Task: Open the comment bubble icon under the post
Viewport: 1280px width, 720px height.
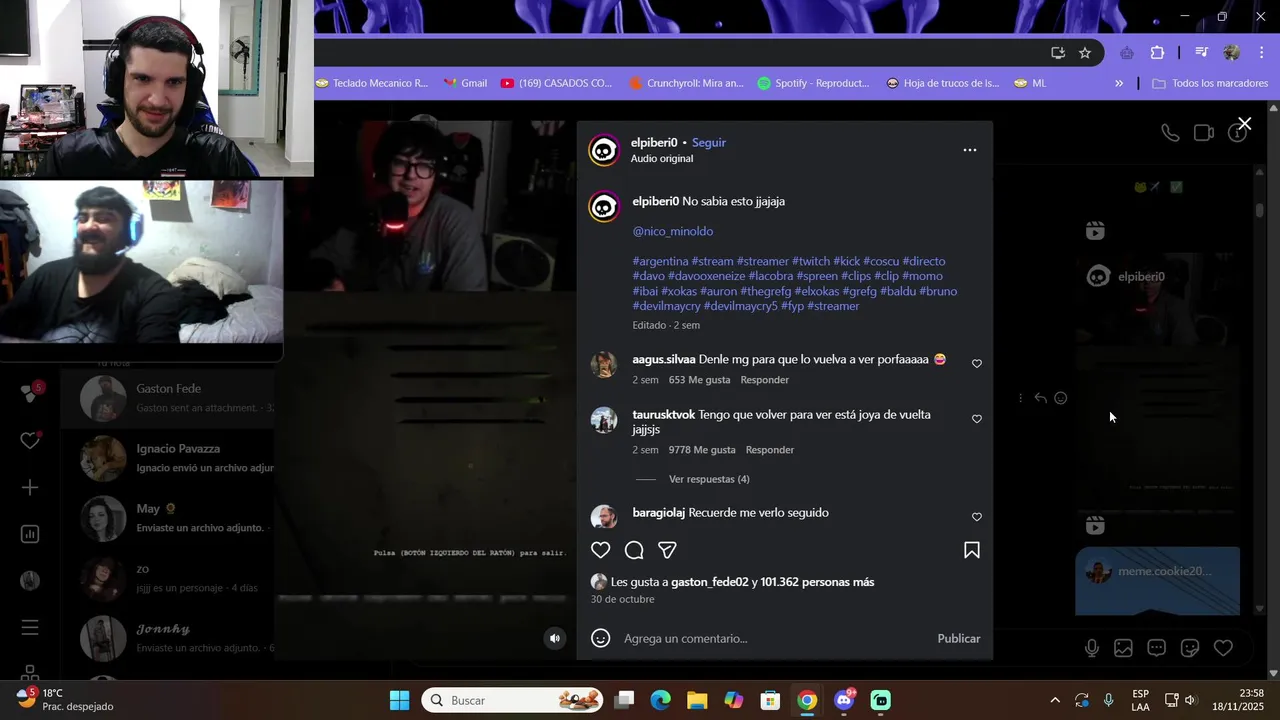Action: (x=634, y=550)
